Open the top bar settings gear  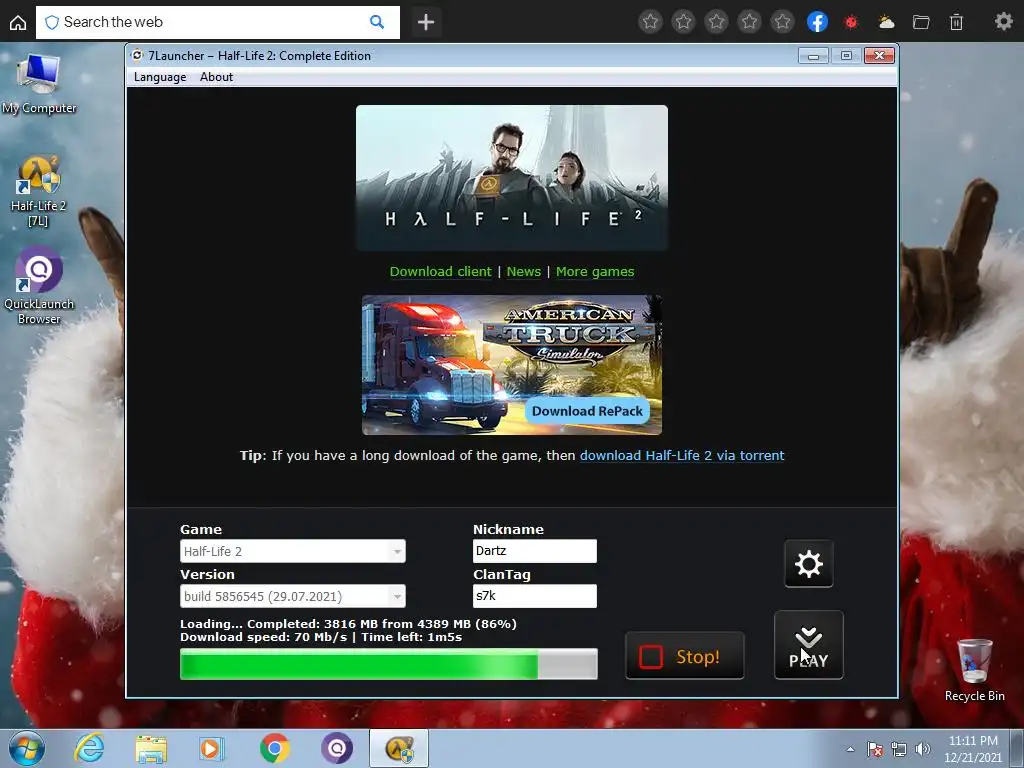pos(1003,22)
